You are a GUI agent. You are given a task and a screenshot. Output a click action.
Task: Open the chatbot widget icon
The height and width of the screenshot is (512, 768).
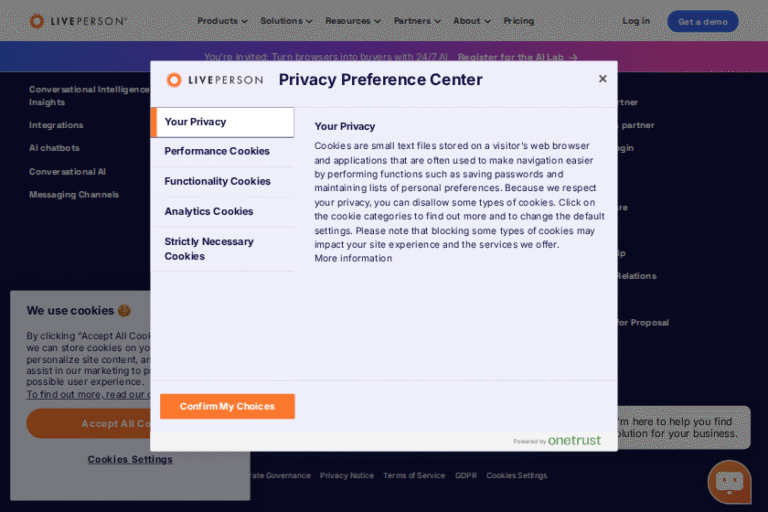tap(729, 482)
